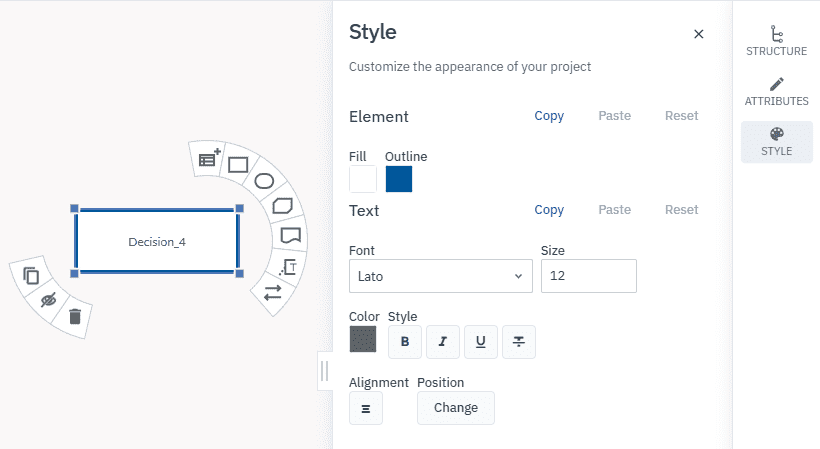Click the duplicate icon beside Decision_4

pyautogui.click(x=31, y=276)
